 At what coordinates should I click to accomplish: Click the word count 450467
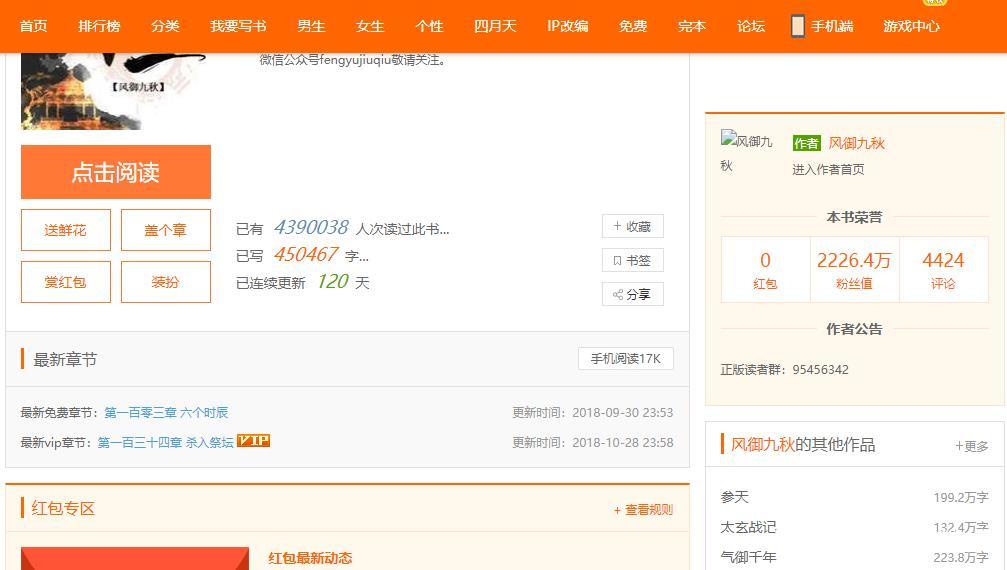pos(306,254)
